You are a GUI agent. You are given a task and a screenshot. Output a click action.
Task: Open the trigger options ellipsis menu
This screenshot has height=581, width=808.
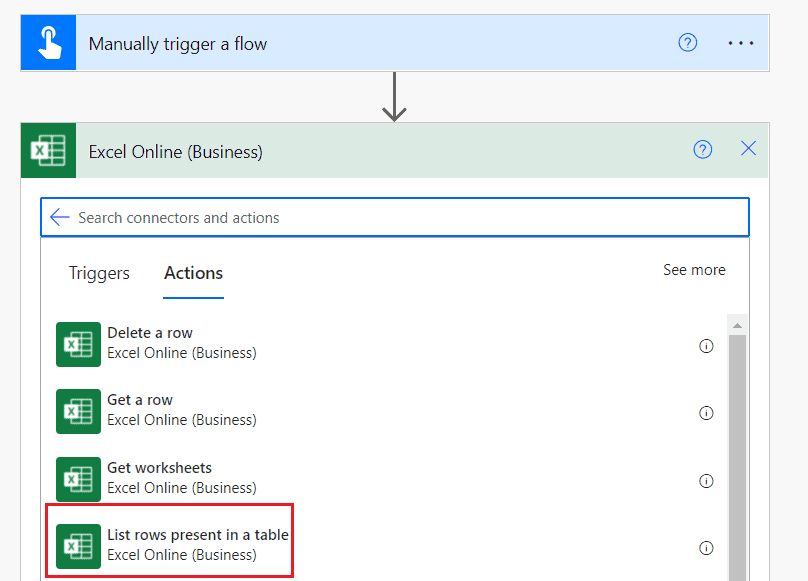point(741,42)
